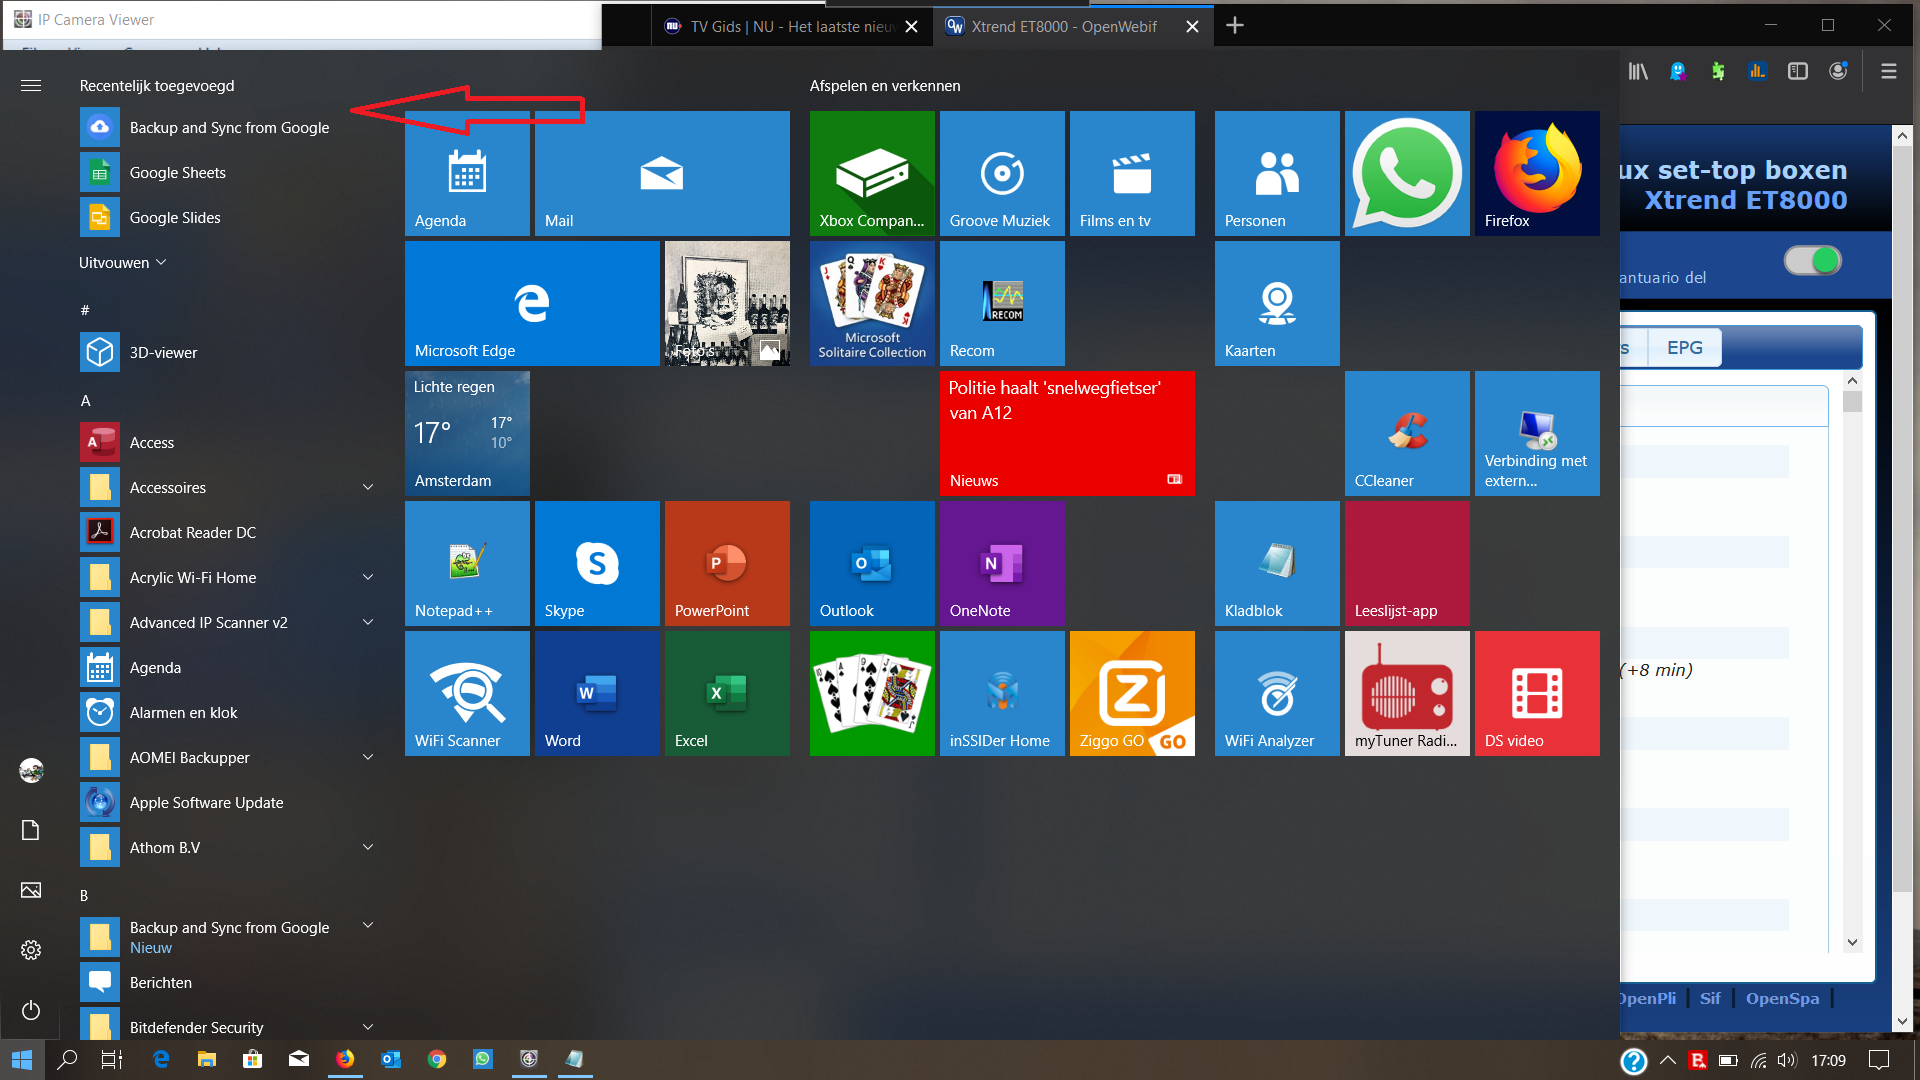This screenshot has height=1080, width=1920.
Task: Open the Nieuws tile about snelwegfietser
Action: pyautogui.click(x=1067, y=433)
